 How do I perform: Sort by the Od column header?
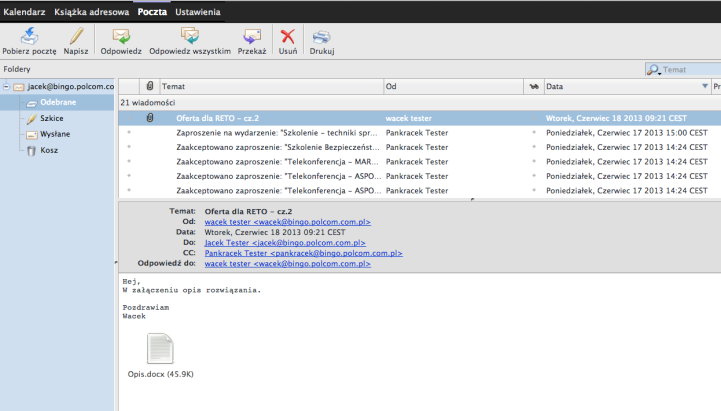click(453, 86)
